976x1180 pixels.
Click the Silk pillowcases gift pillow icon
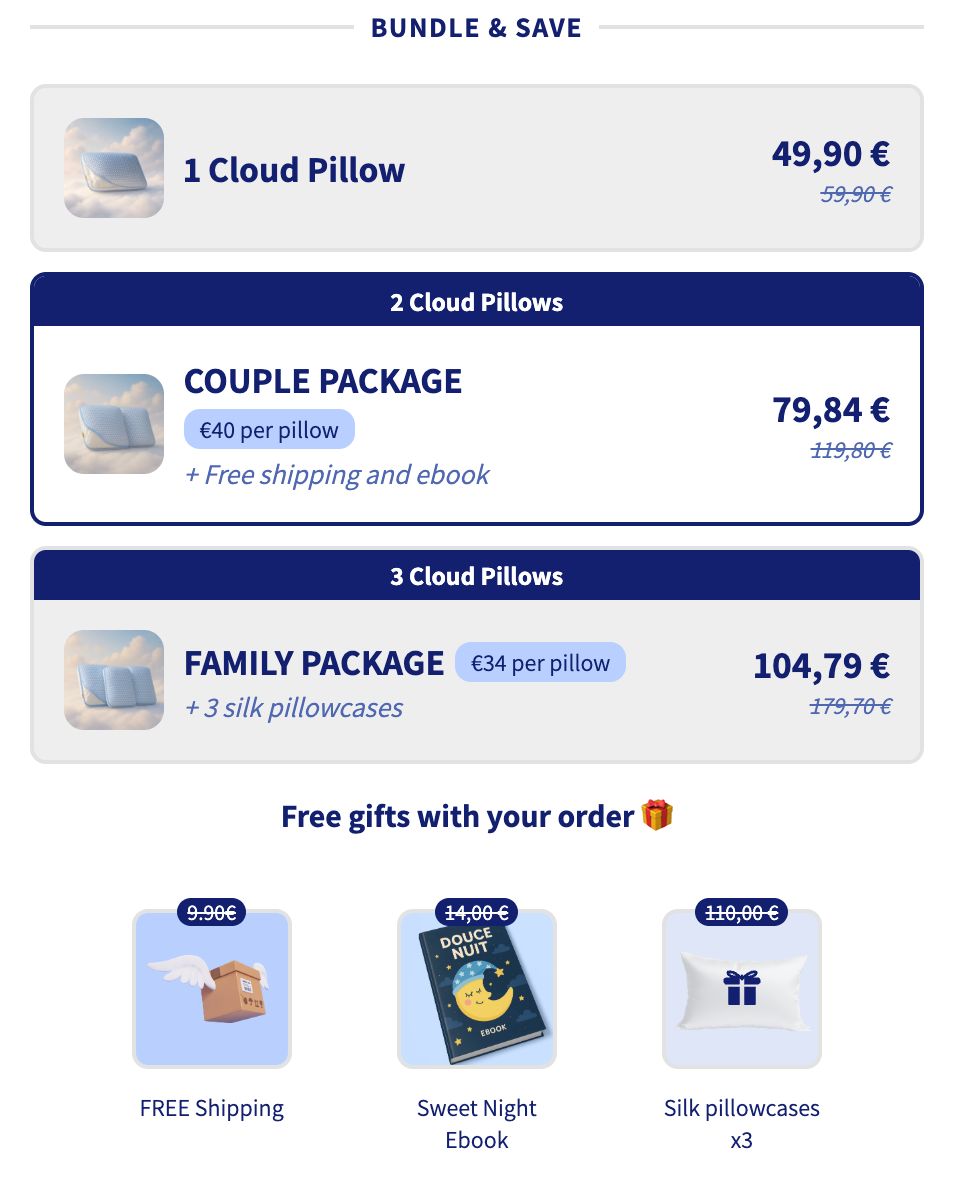point(741,988)
